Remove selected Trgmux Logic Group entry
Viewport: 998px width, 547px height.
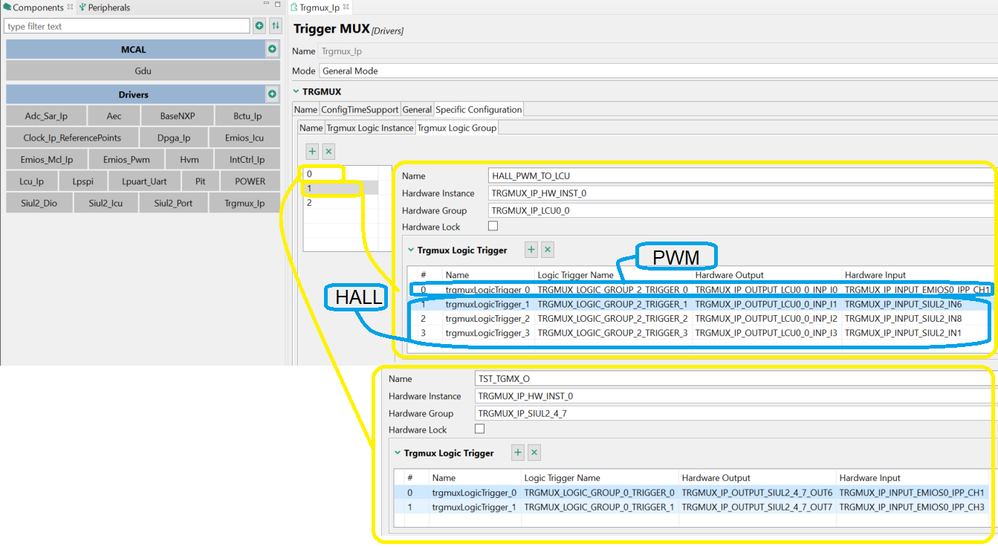point(328,152)
